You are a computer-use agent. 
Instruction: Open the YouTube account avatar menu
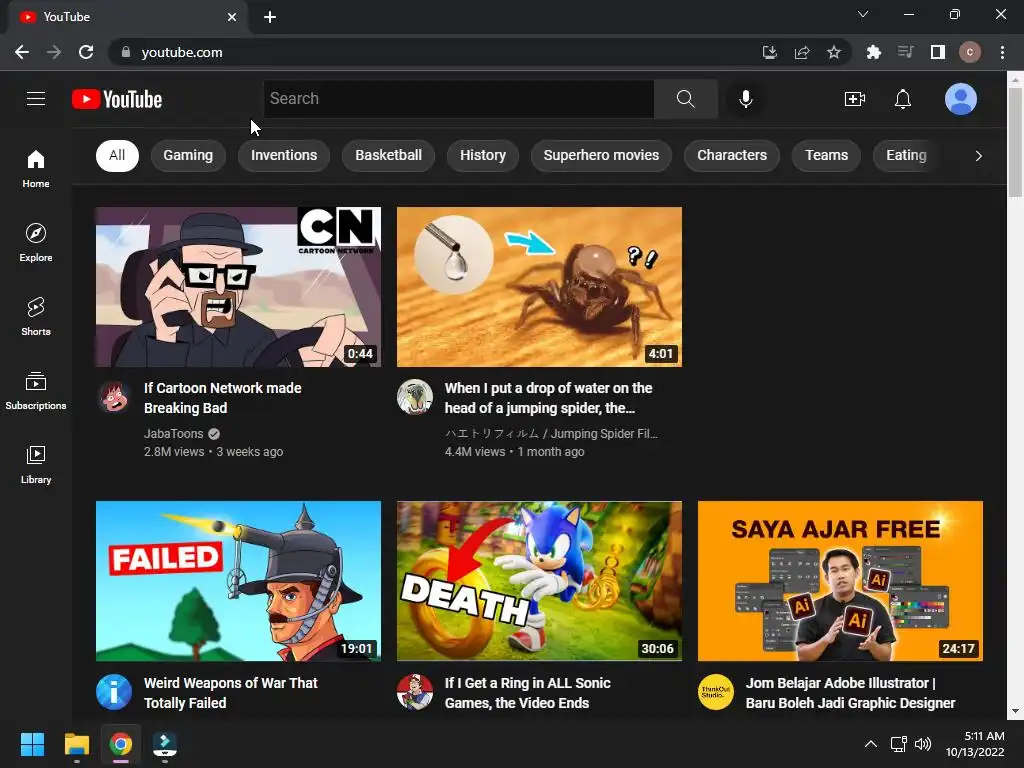(961, 99)
